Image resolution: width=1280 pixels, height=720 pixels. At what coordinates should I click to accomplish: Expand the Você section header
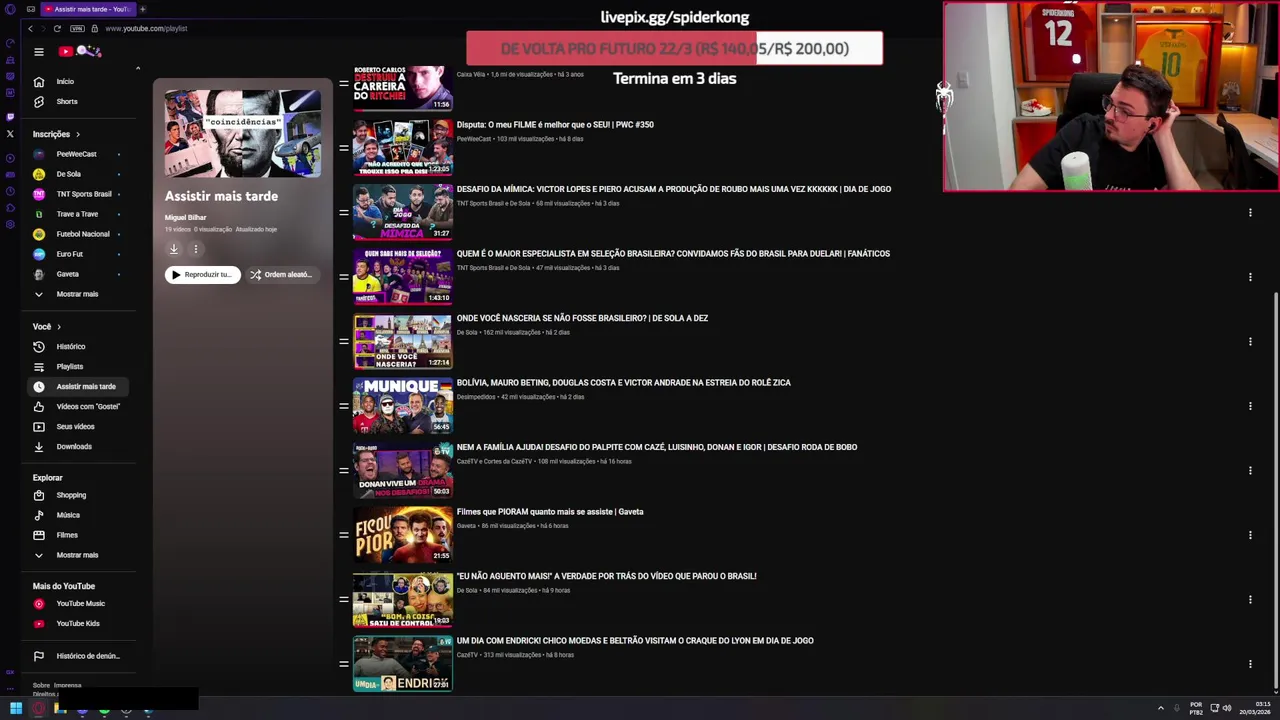(47, 326)
